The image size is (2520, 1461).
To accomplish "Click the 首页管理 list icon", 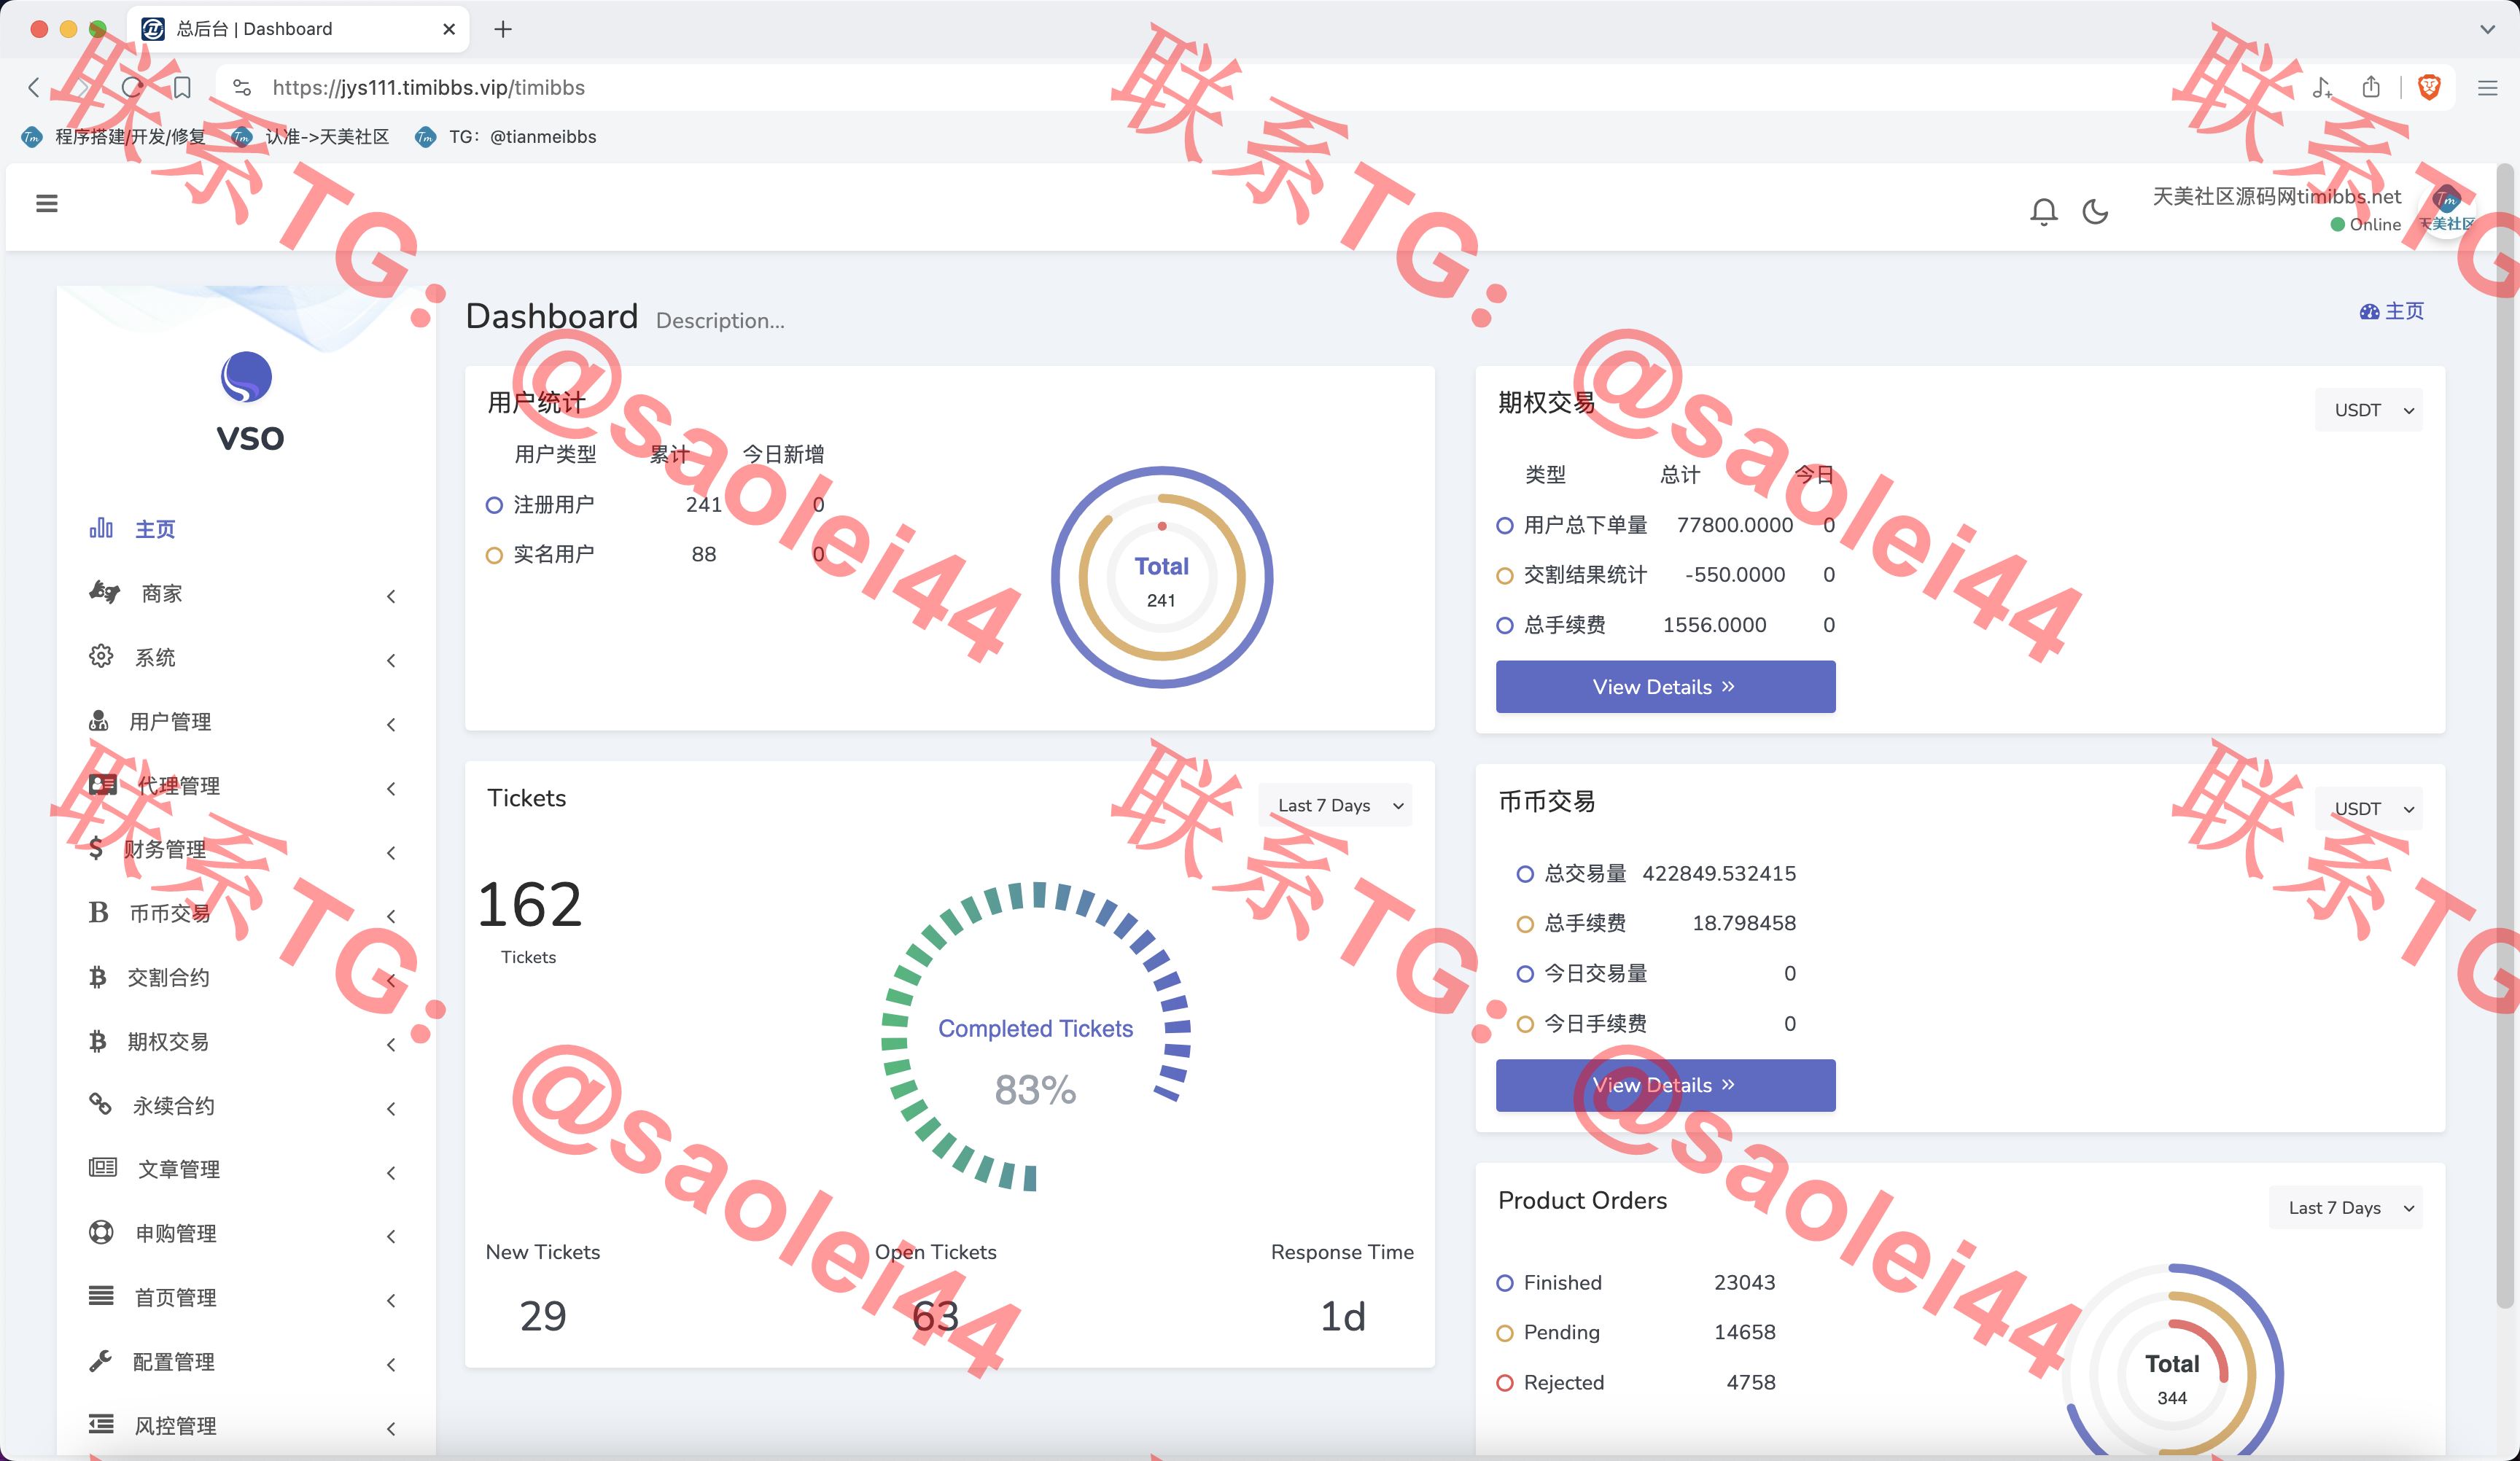I will click(101, 1296).
